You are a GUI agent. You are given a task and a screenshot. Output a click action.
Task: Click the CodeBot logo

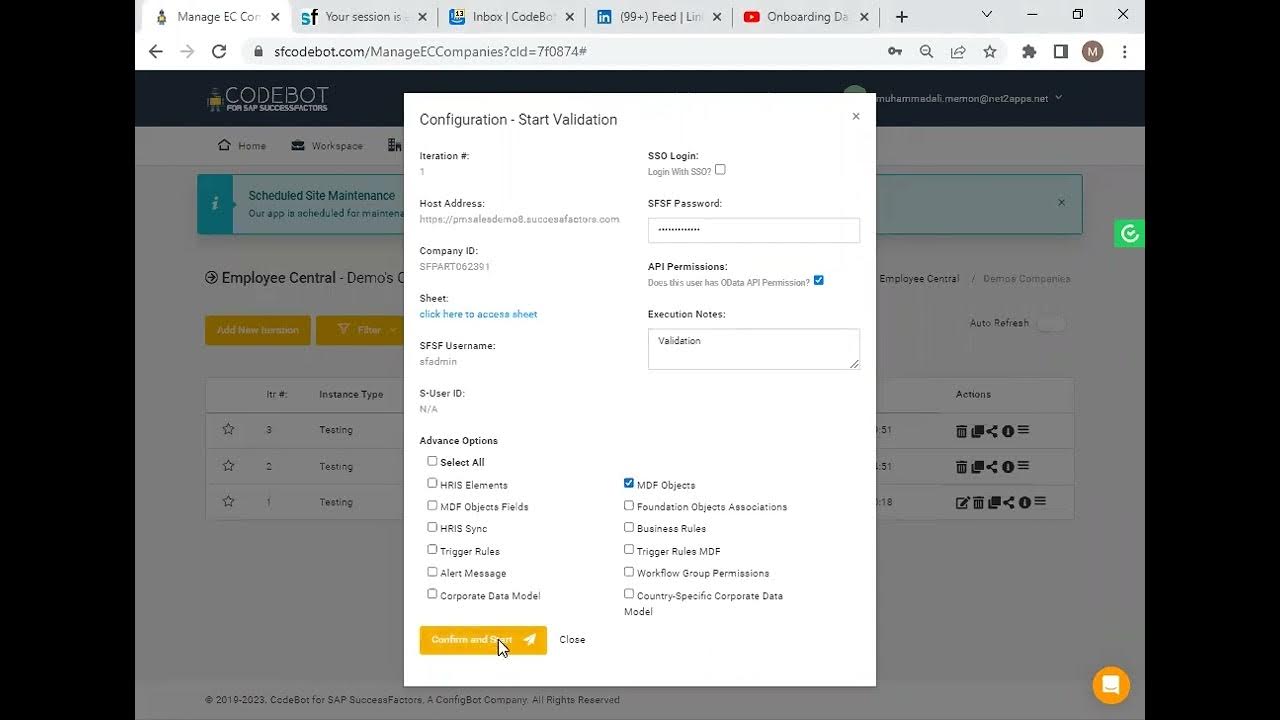tap(267, 99)
